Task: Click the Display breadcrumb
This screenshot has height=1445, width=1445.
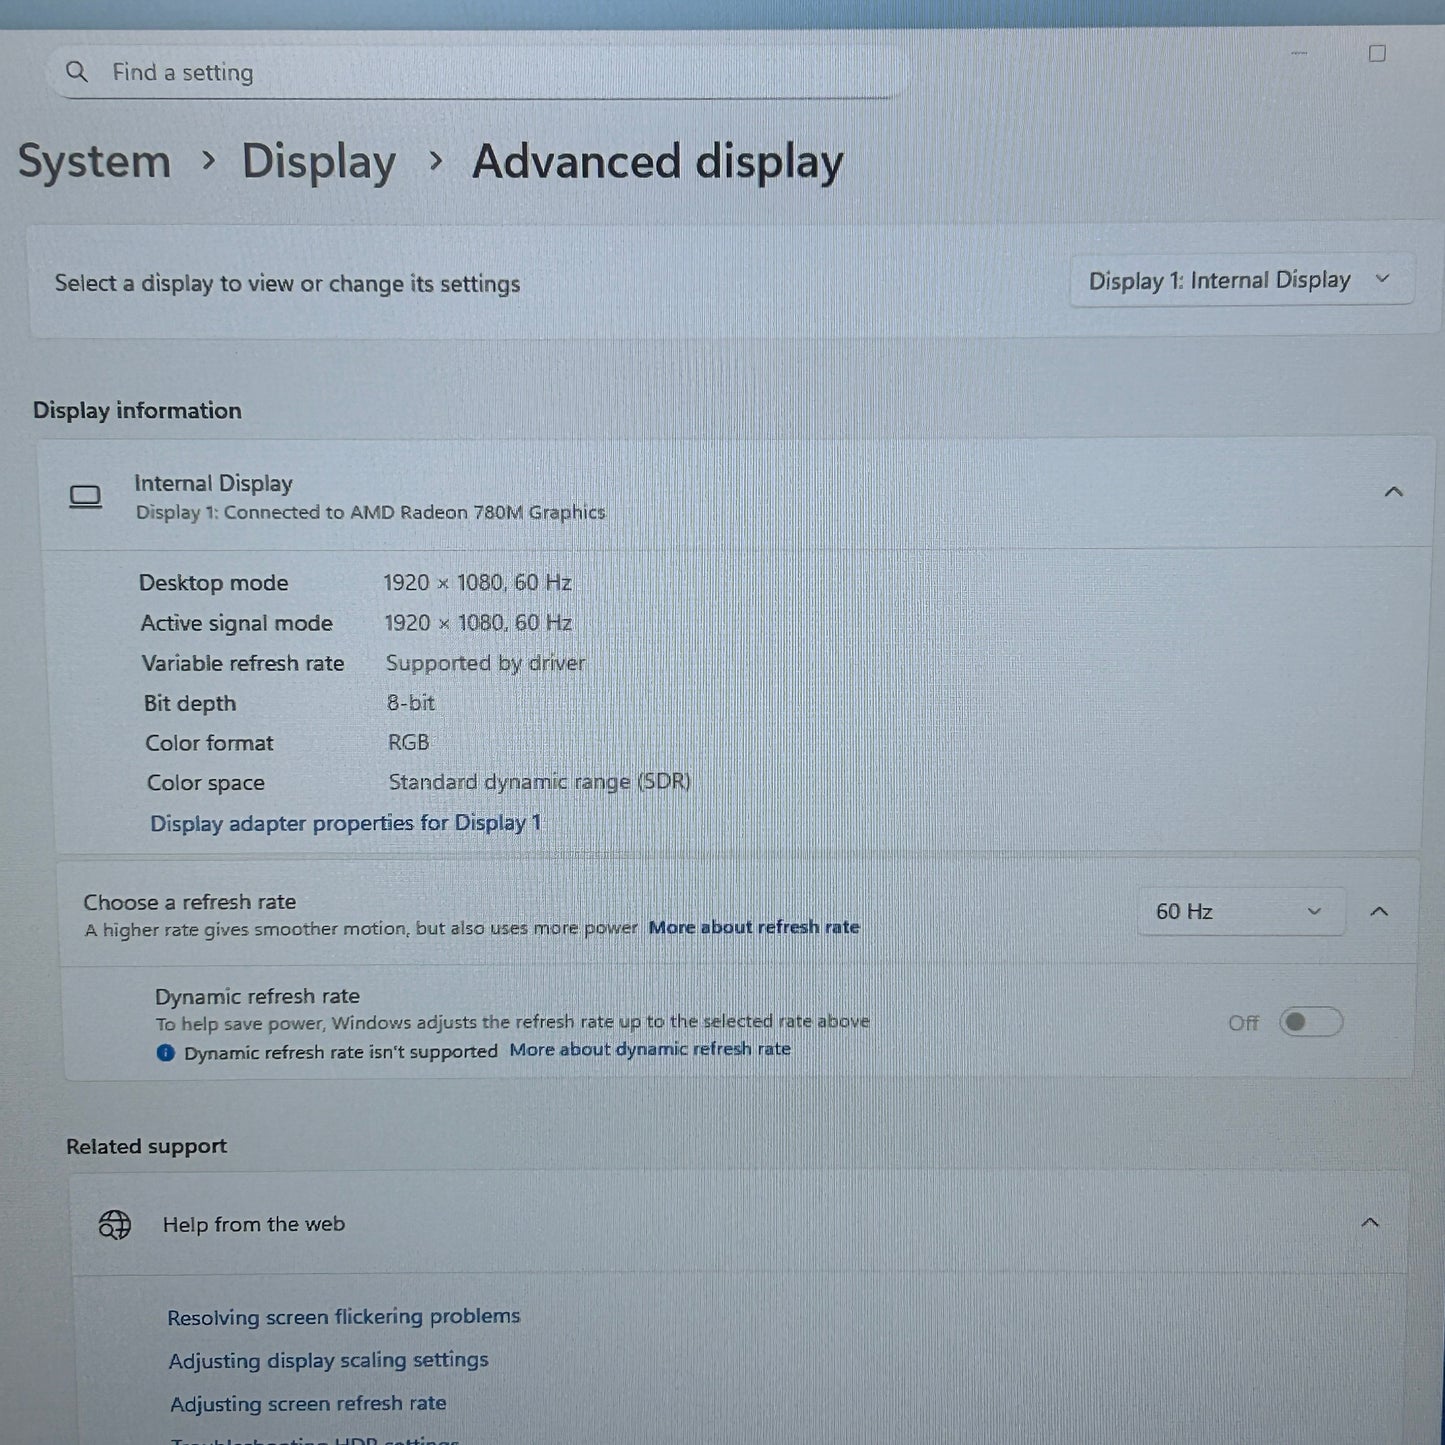Action: click(x=319, y=162)
